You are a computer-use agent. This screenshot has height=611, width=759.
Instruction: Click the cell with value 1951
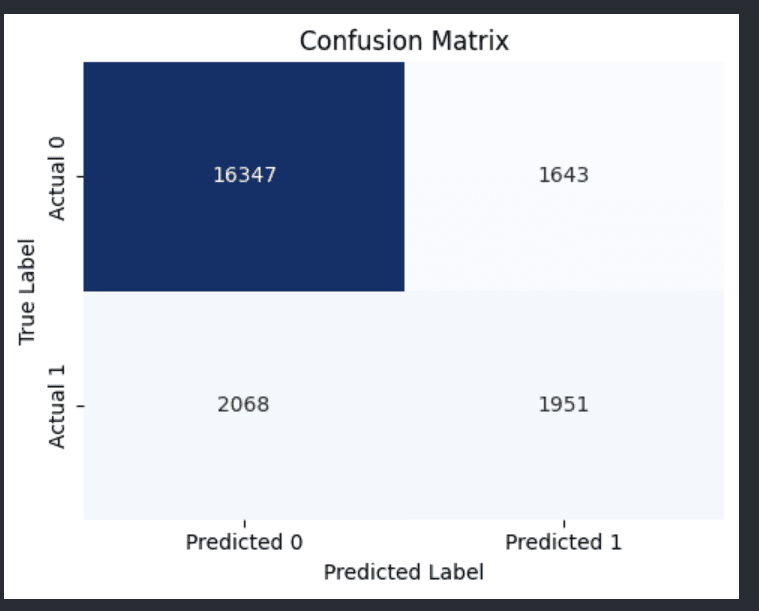tap(564, 406)
